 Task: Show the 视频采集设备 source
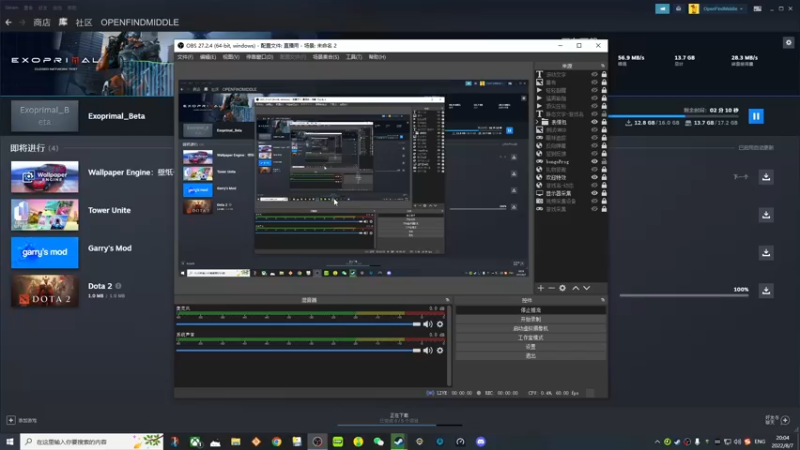pyautogui.click(x=594, y=201)
